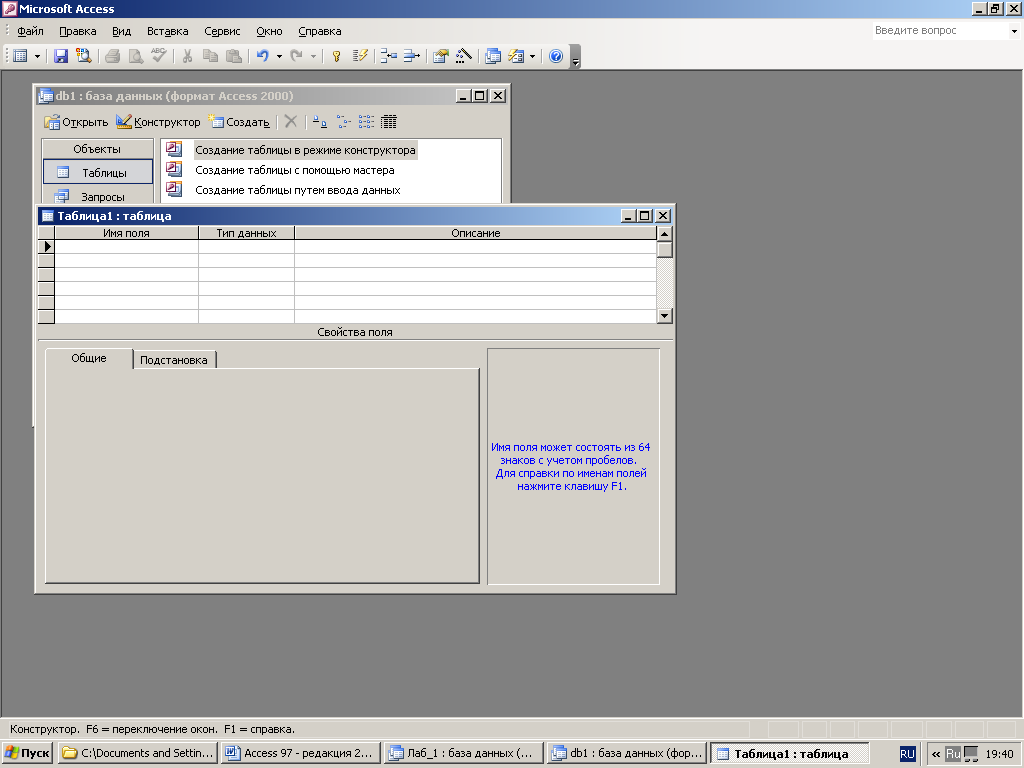This screenshot has width=1024, height=768.
Task: Select Создание таблицы с помощью мастера
Action: [295, 170]
